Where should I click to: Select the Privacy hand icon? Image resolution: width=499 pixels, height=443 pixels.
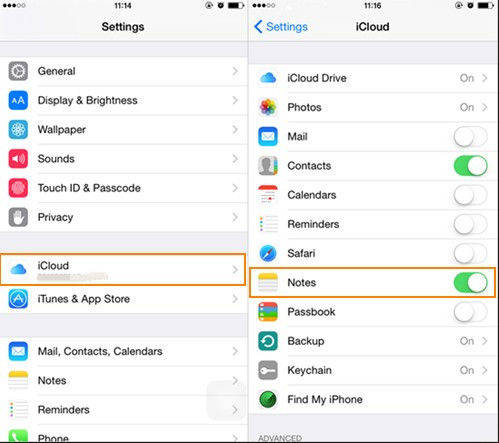[x=18, y=217]
